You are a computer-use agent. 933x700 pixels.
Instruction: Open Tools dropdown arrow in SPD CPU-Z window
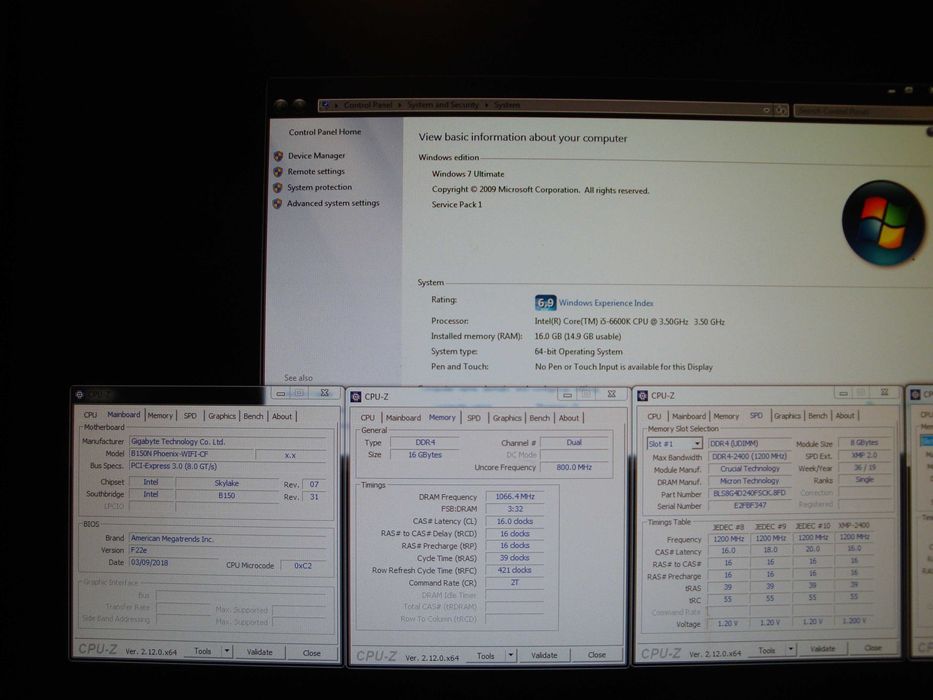(791, 649)
